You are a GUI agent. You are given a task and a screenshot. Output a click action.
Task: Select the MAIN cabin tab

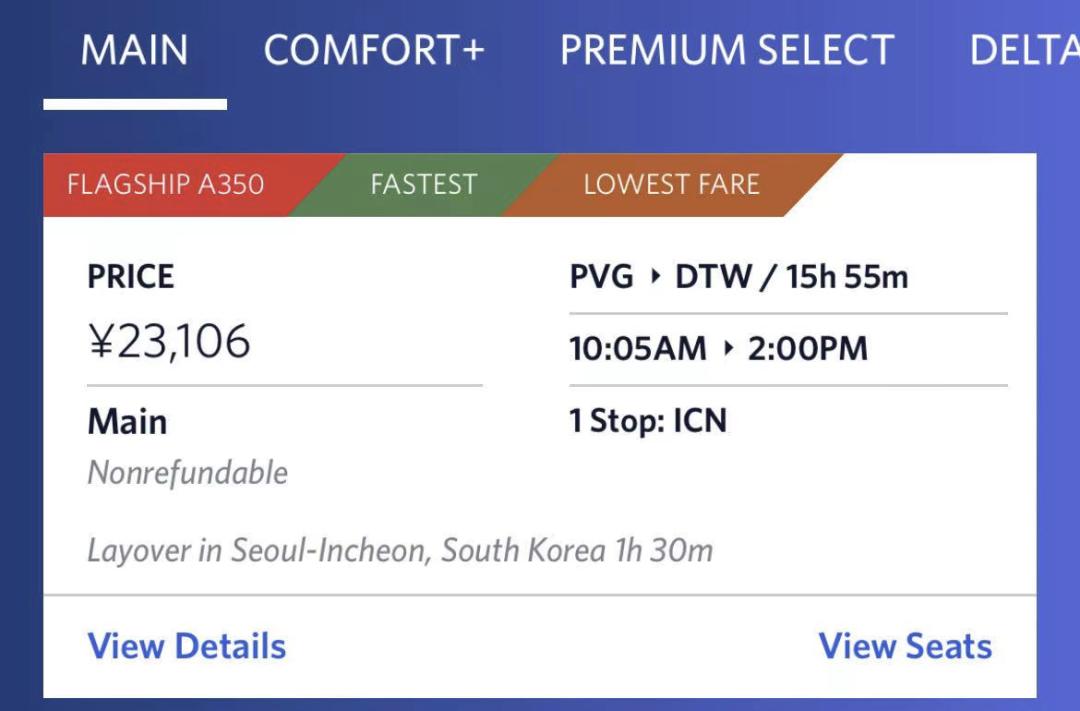click(x=134, y=51)
